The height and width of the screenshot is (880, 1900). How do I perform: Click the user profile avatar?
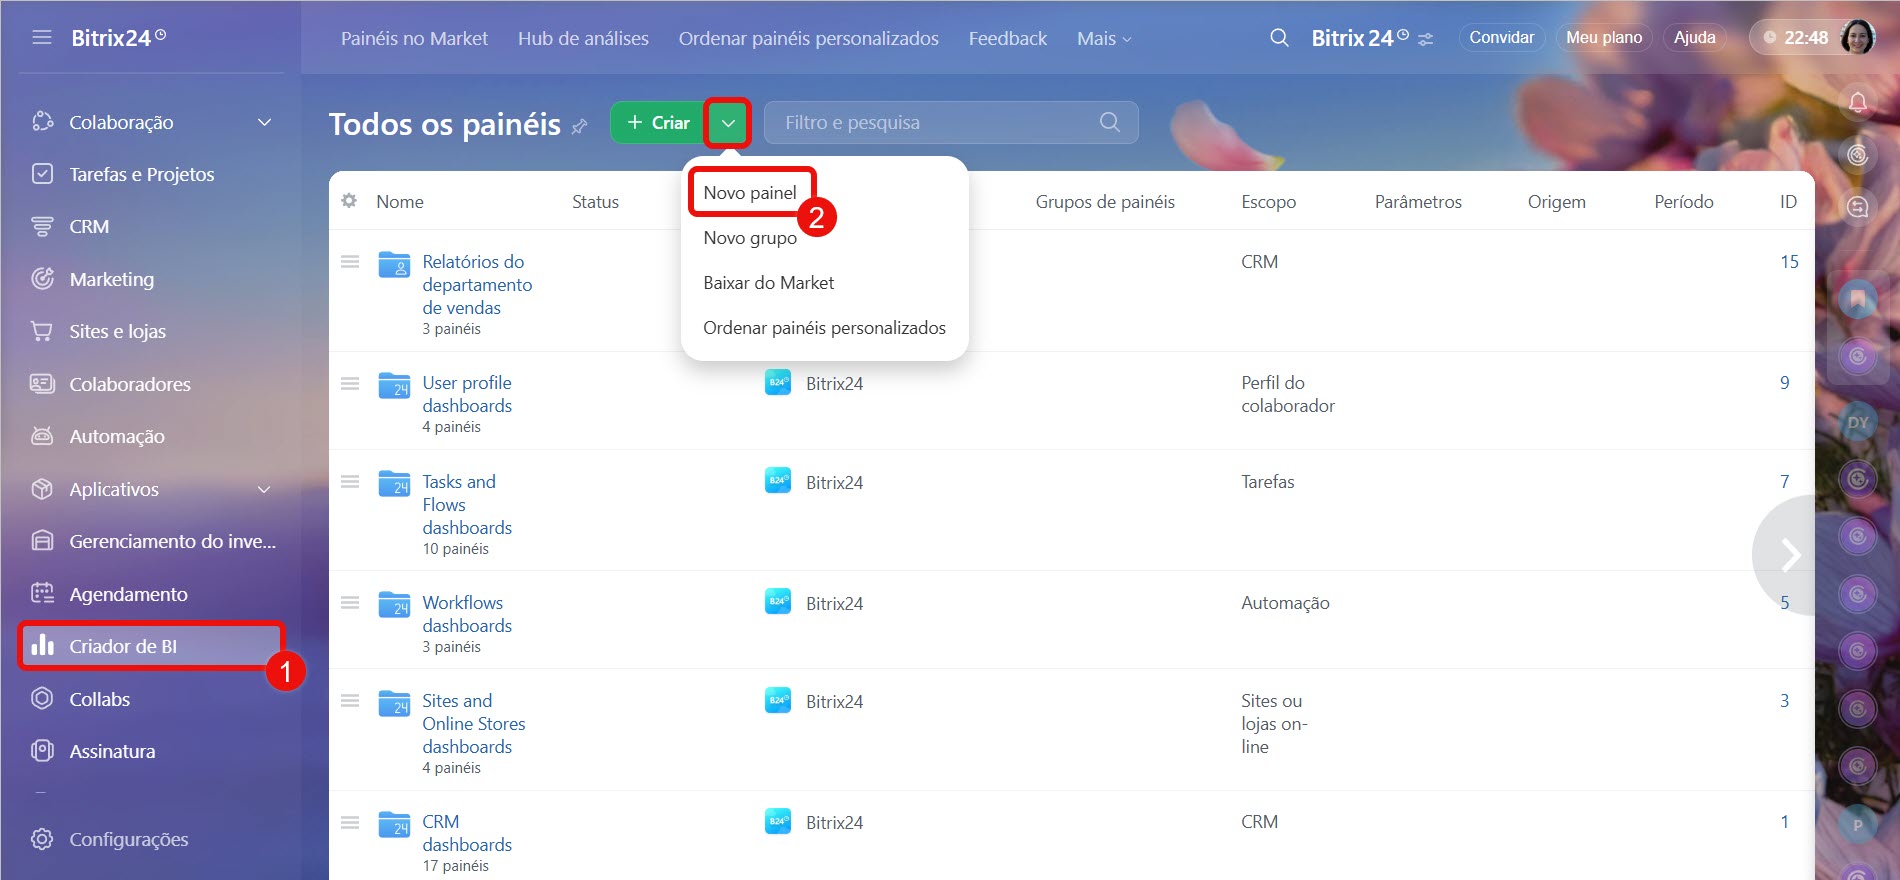[1858, 38]
